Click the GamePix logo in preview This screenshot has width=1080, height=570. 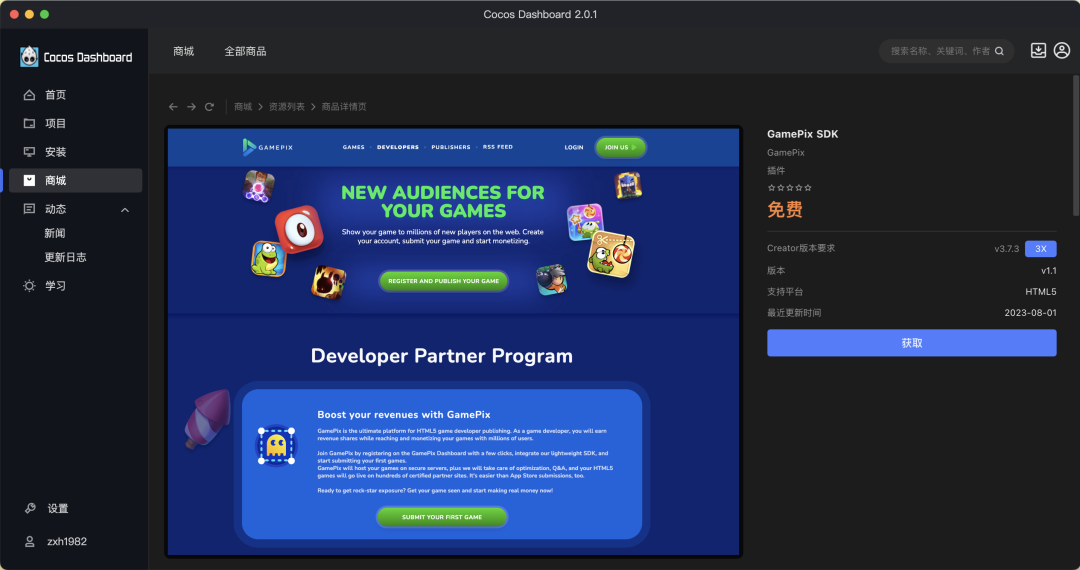coord(268,147)
